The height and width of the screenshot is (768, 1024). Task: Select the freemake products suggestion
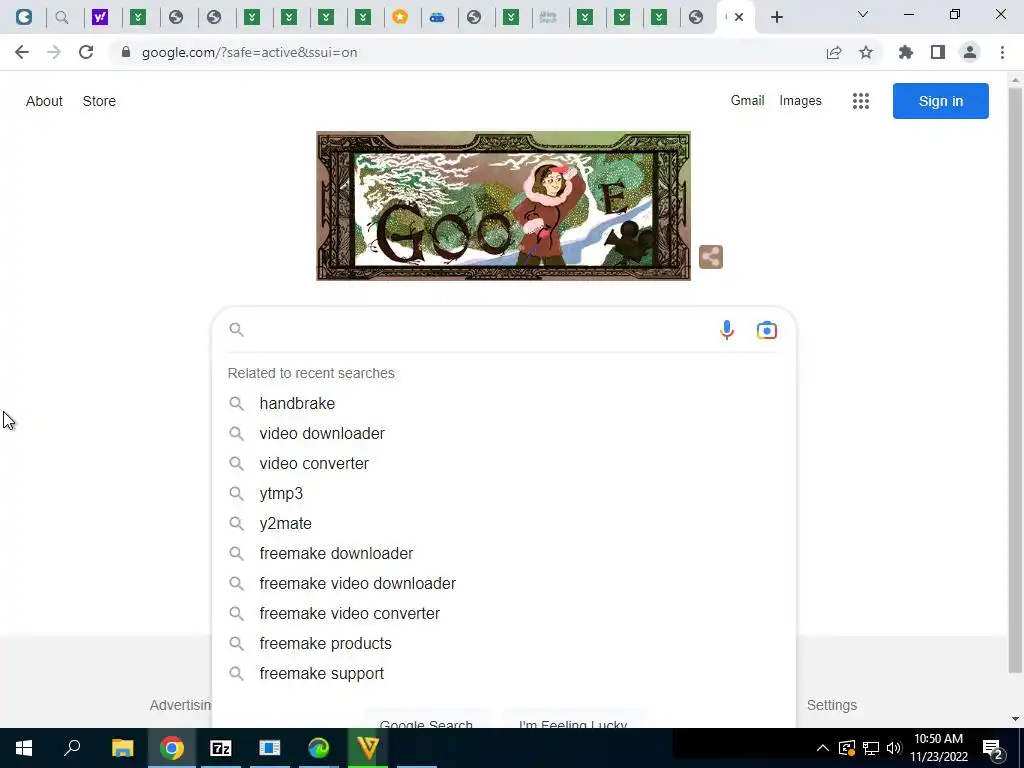pyautogui.click(x=503, y=644)
